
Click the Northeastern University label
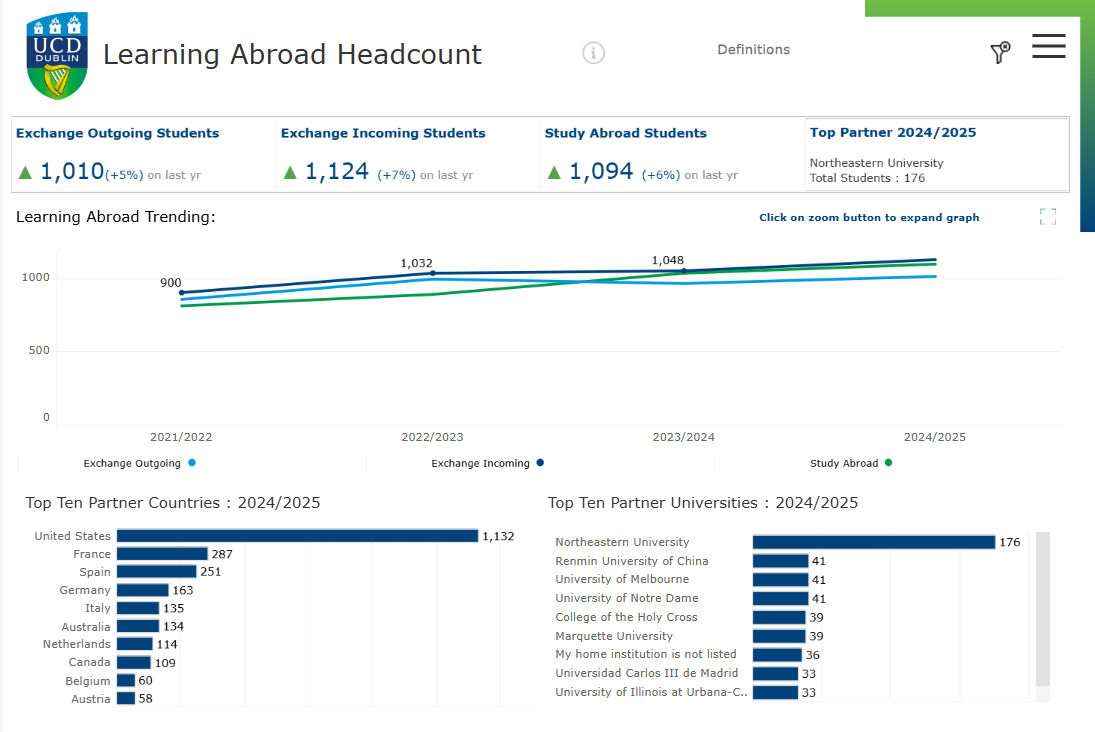[x=621, y=541]
